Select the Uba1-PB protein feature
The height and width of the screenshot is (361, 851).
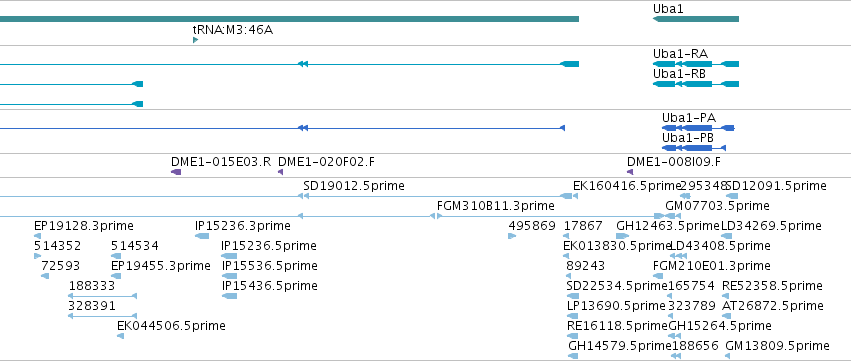694,148
